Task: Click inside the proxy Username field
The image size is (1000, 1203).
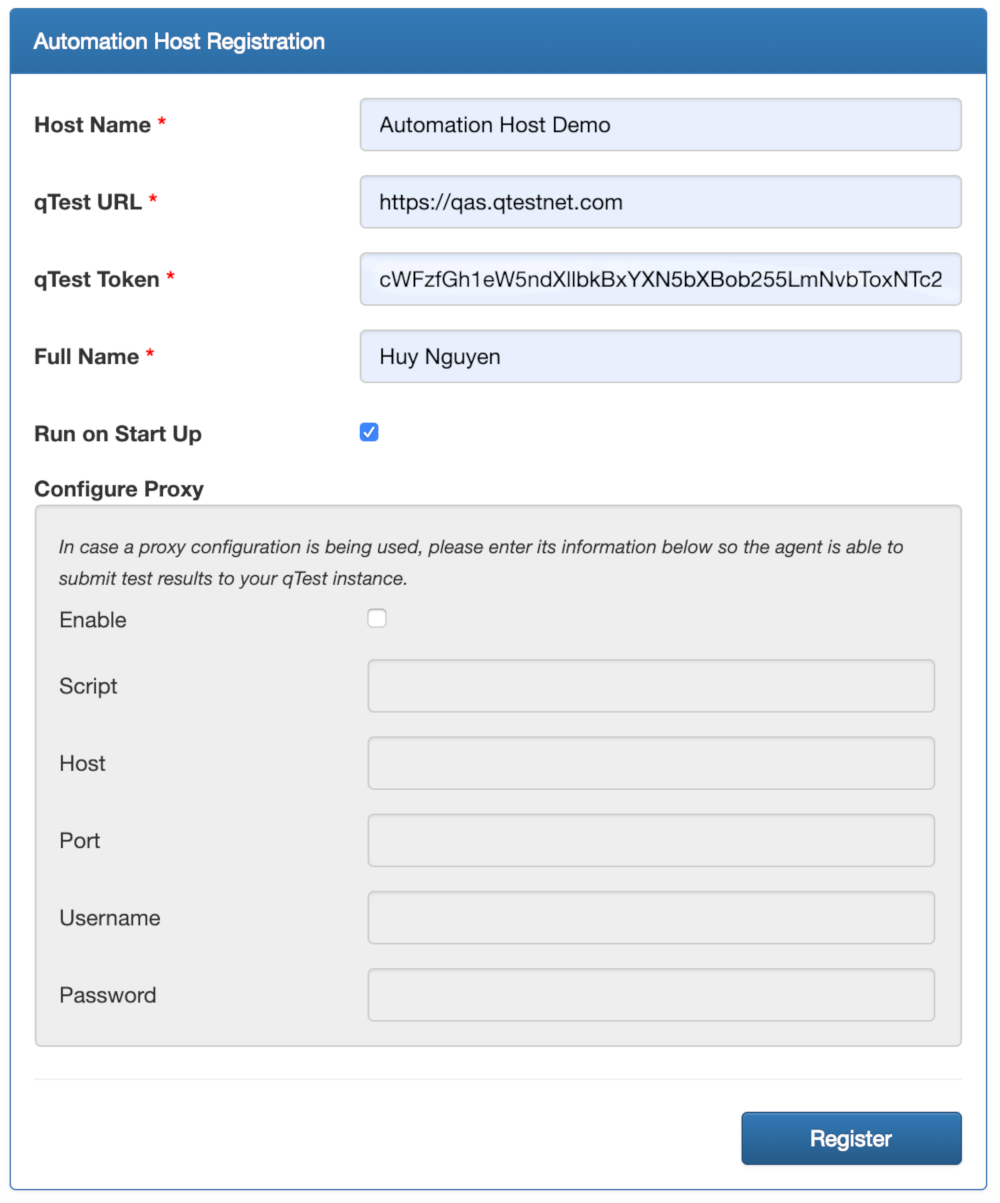Action: click(x=650, y=917)
